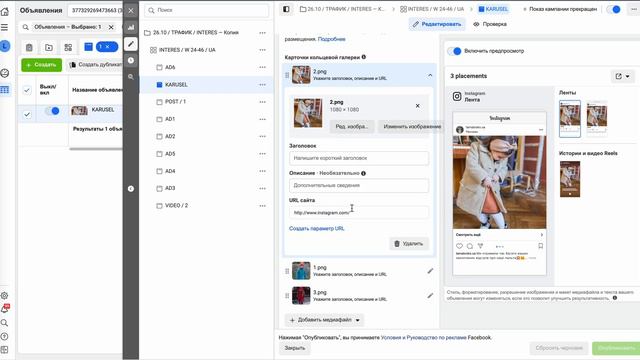640x360 pixels.
Task: Open notifications bell icon
Action: [5, 309]
